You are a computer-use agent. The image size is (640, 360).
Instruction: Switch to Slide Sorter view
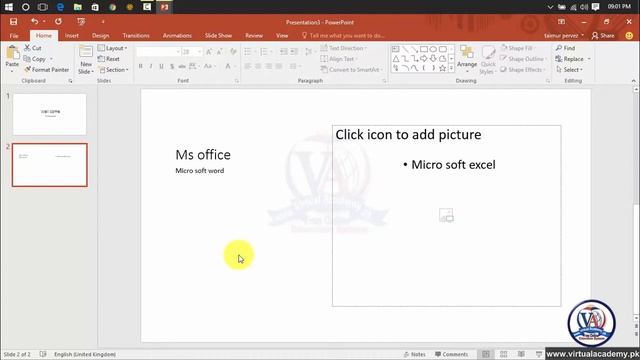(504, 354)
